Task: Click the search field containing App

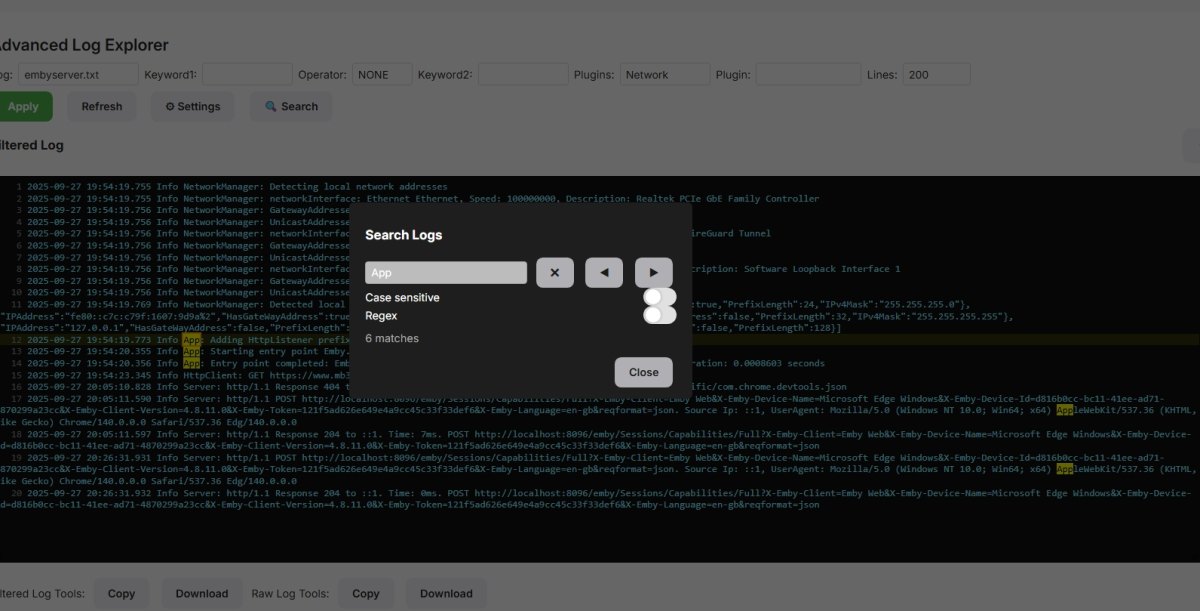Action: click(447, 272)
